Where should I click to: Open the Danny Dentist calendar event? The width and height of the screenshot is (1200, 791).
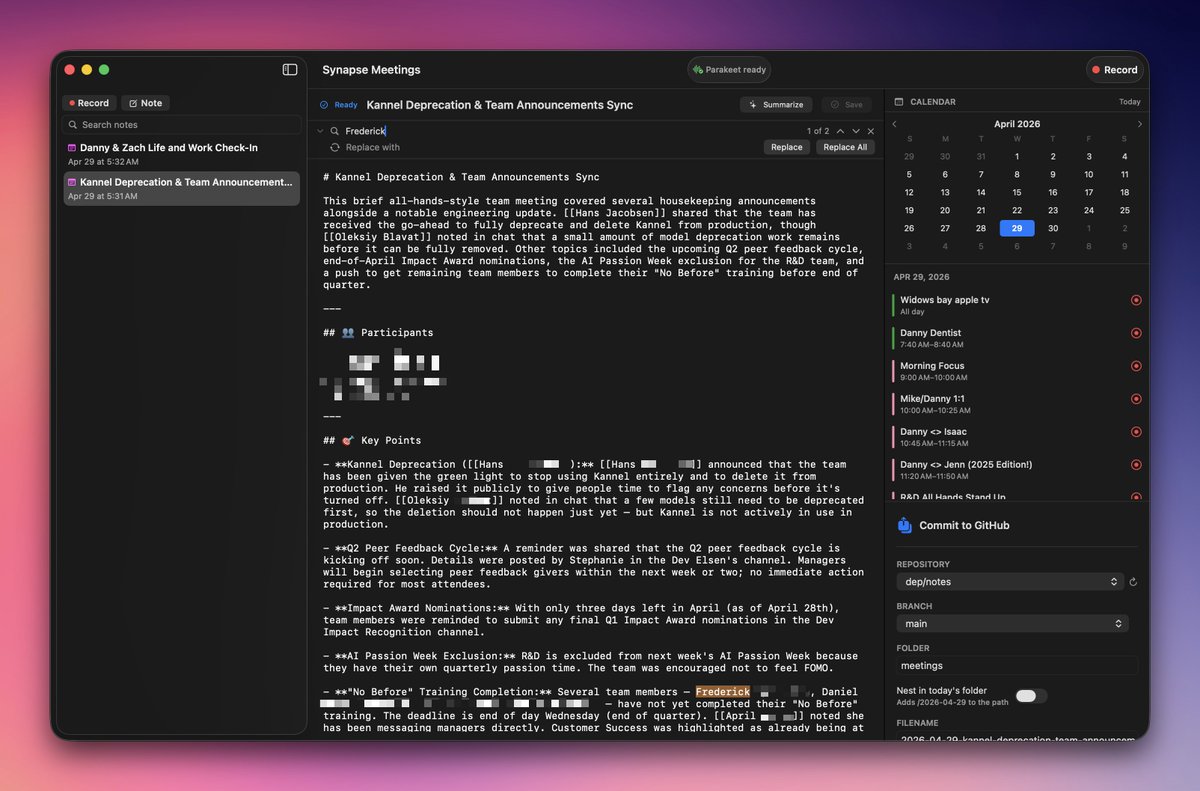1010,338
